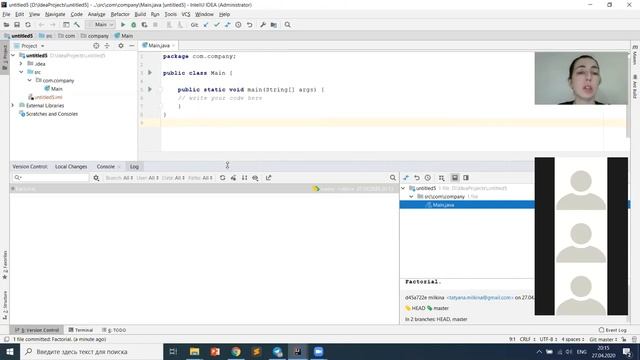The width and height of the screenshot is (640, 360).
Task: Click the Build Project hammer icon
Action: pos(77,25)
